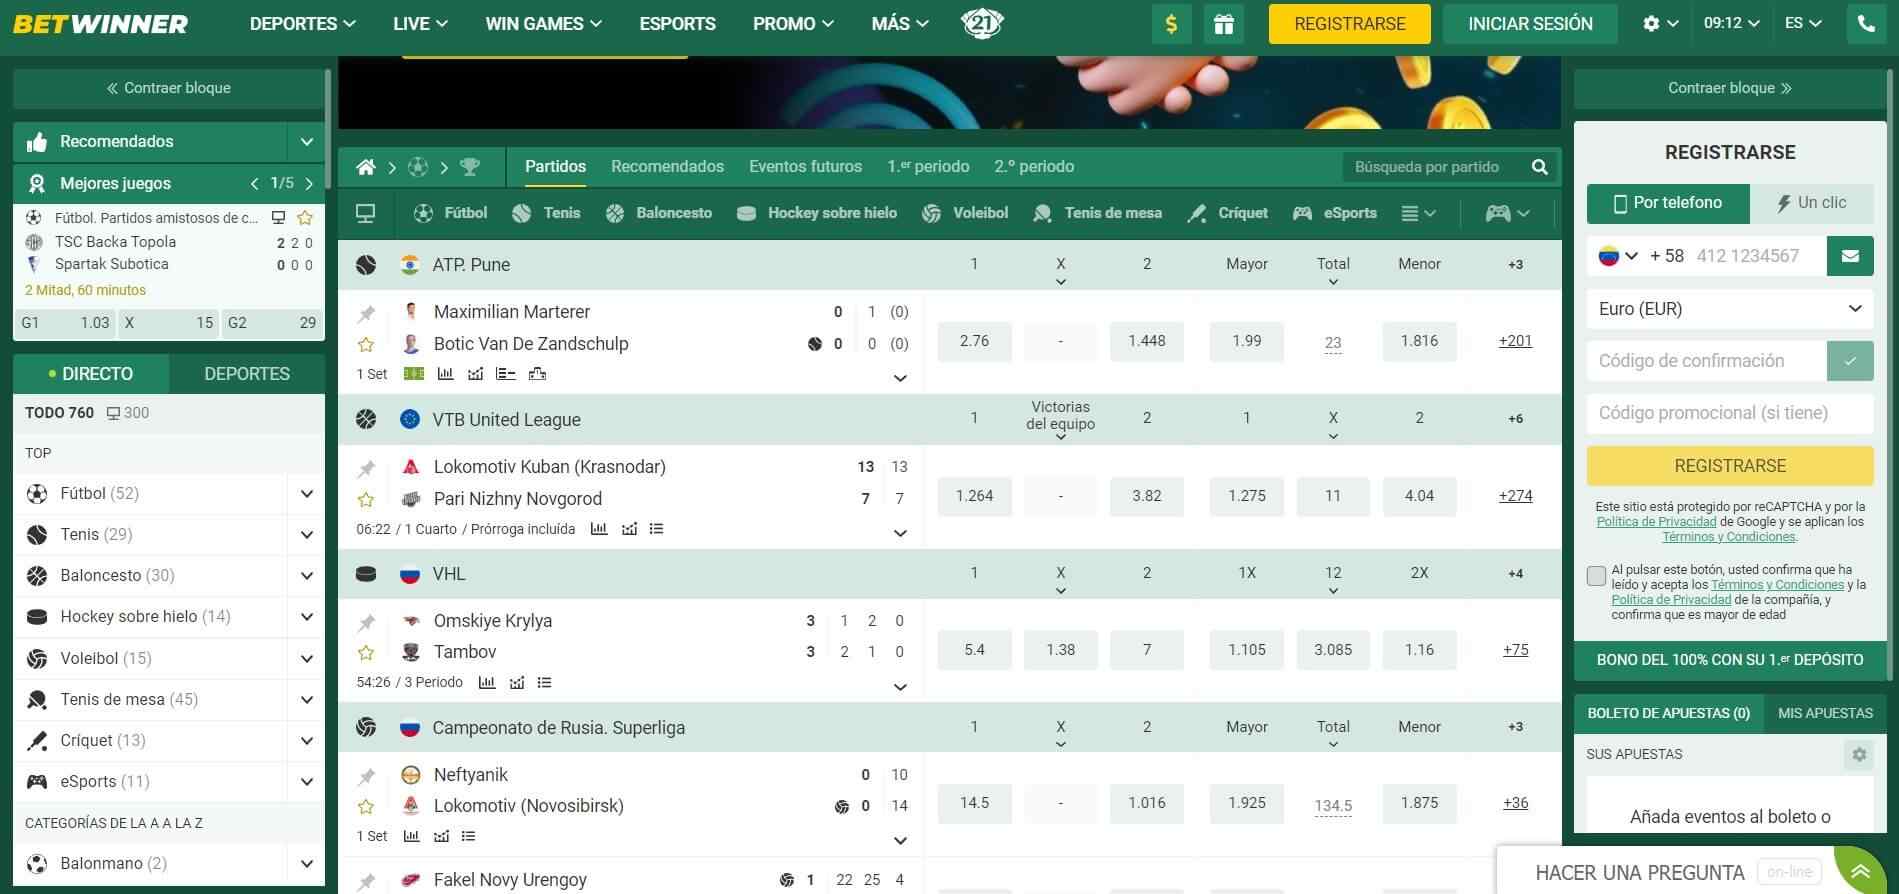The image size is (1899, 894).
Task: Click the Código promocional field
Action: (1730, 413)
